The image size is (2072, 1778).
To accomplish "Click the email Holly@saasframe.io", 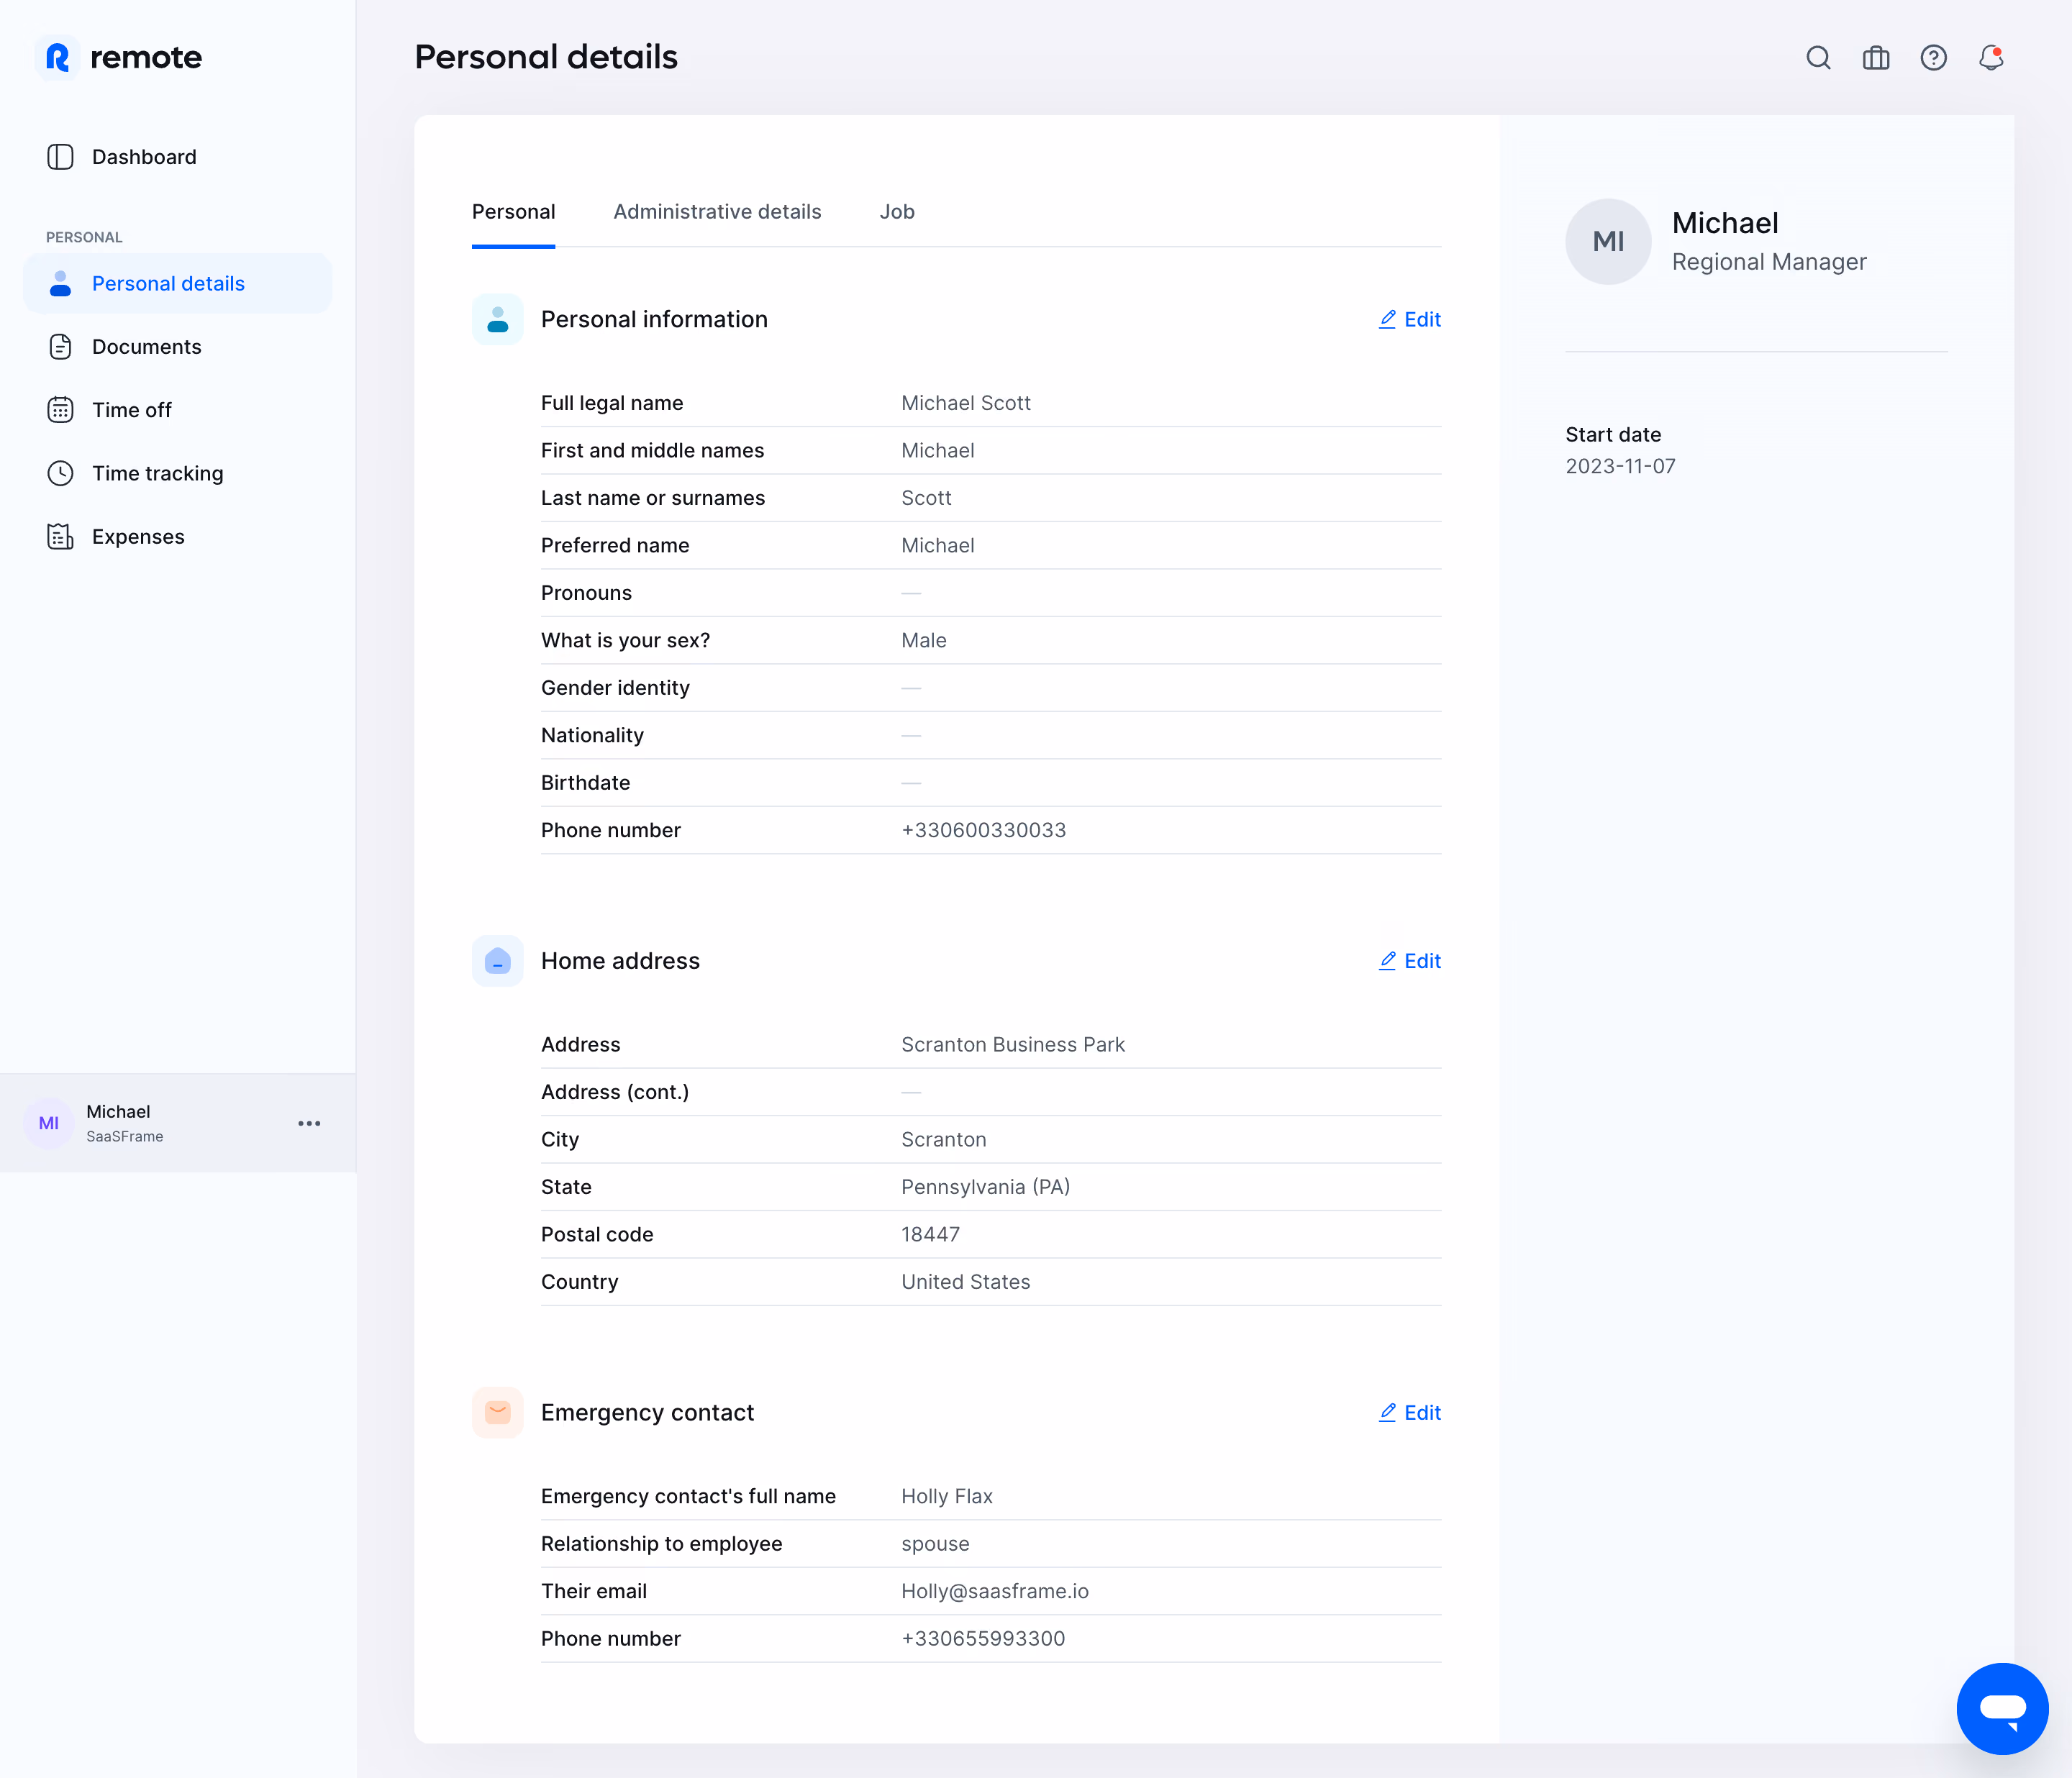I will 995,1591.
